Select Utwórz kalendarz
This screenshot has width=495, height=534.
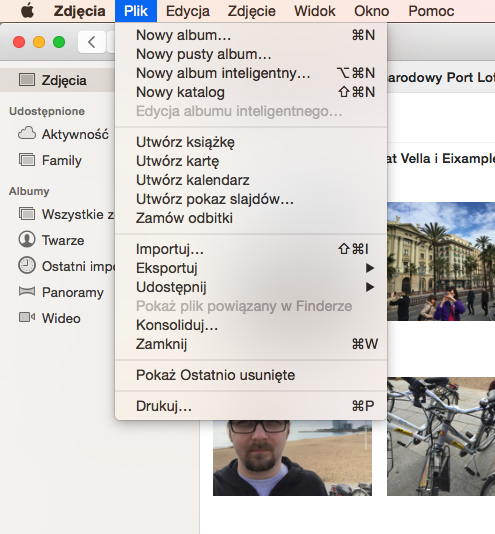(x=251, y=180)
